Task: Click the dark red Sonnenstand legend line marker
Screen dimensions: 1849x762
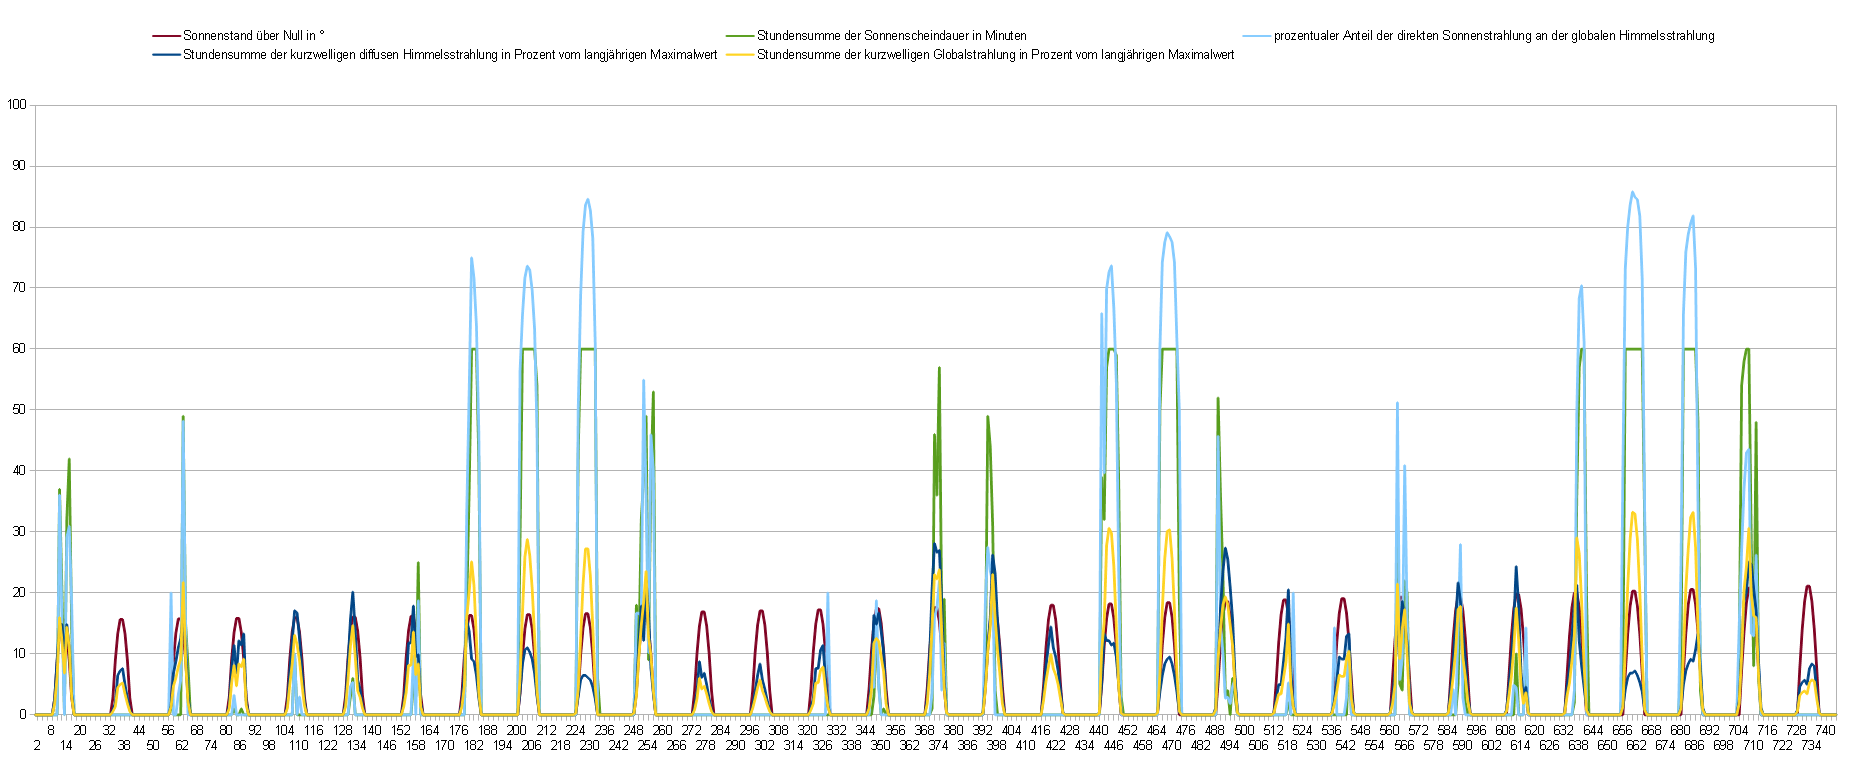Action: tap(166, 36)
